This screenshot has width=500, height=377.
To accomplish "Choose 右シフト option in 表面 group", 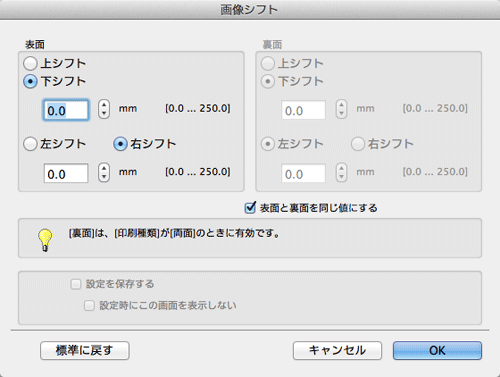I will click(120, 144).
